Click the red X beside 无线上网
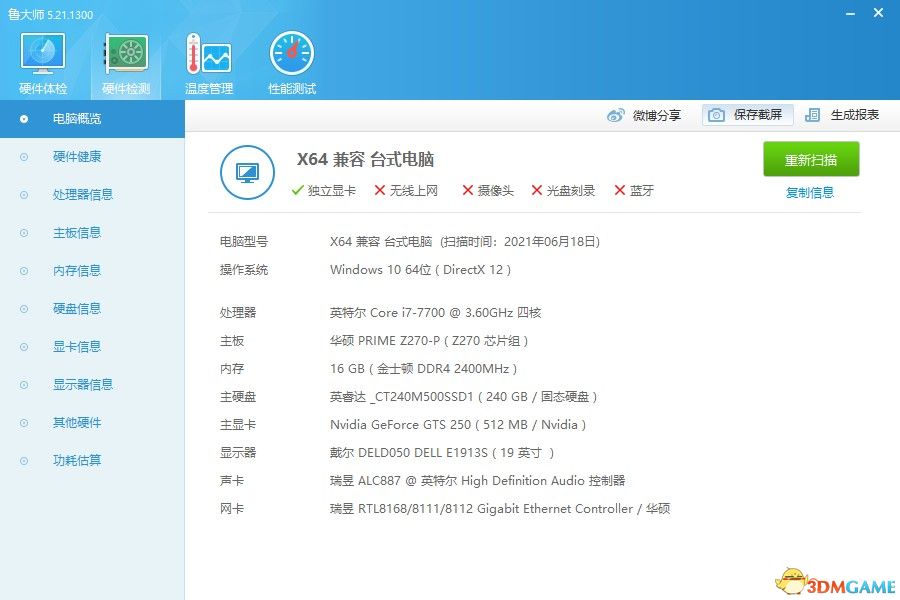This screenshot has height=600, width=900. pyautogui.click(x=379, y=190)
